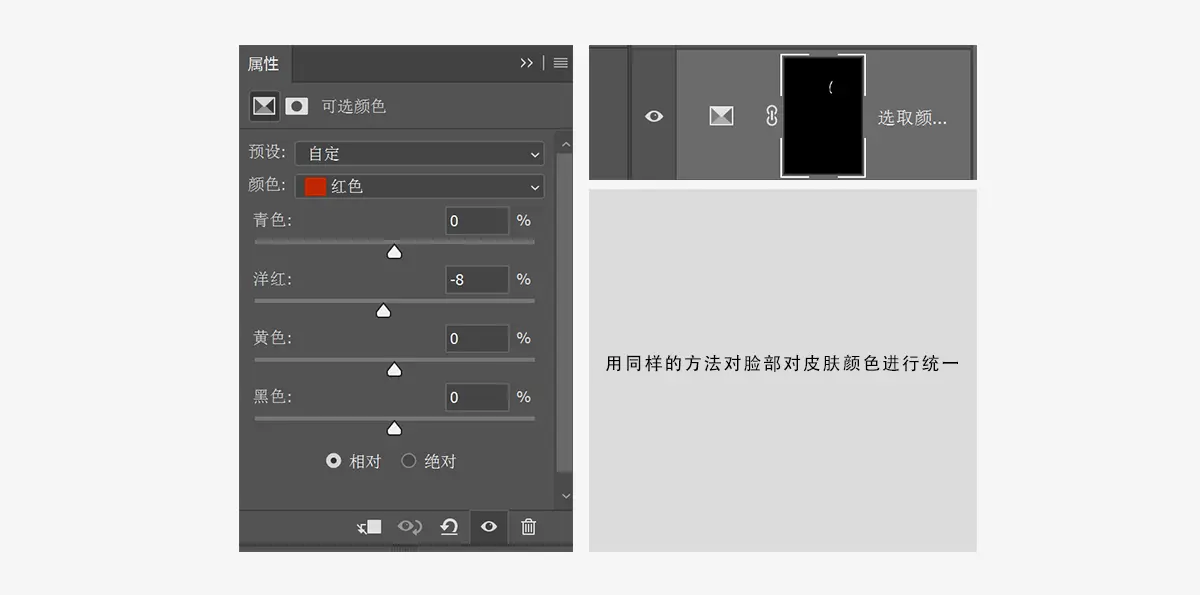Click the 青色 label text
This screenshot has height=595, width=1200.
272,220
